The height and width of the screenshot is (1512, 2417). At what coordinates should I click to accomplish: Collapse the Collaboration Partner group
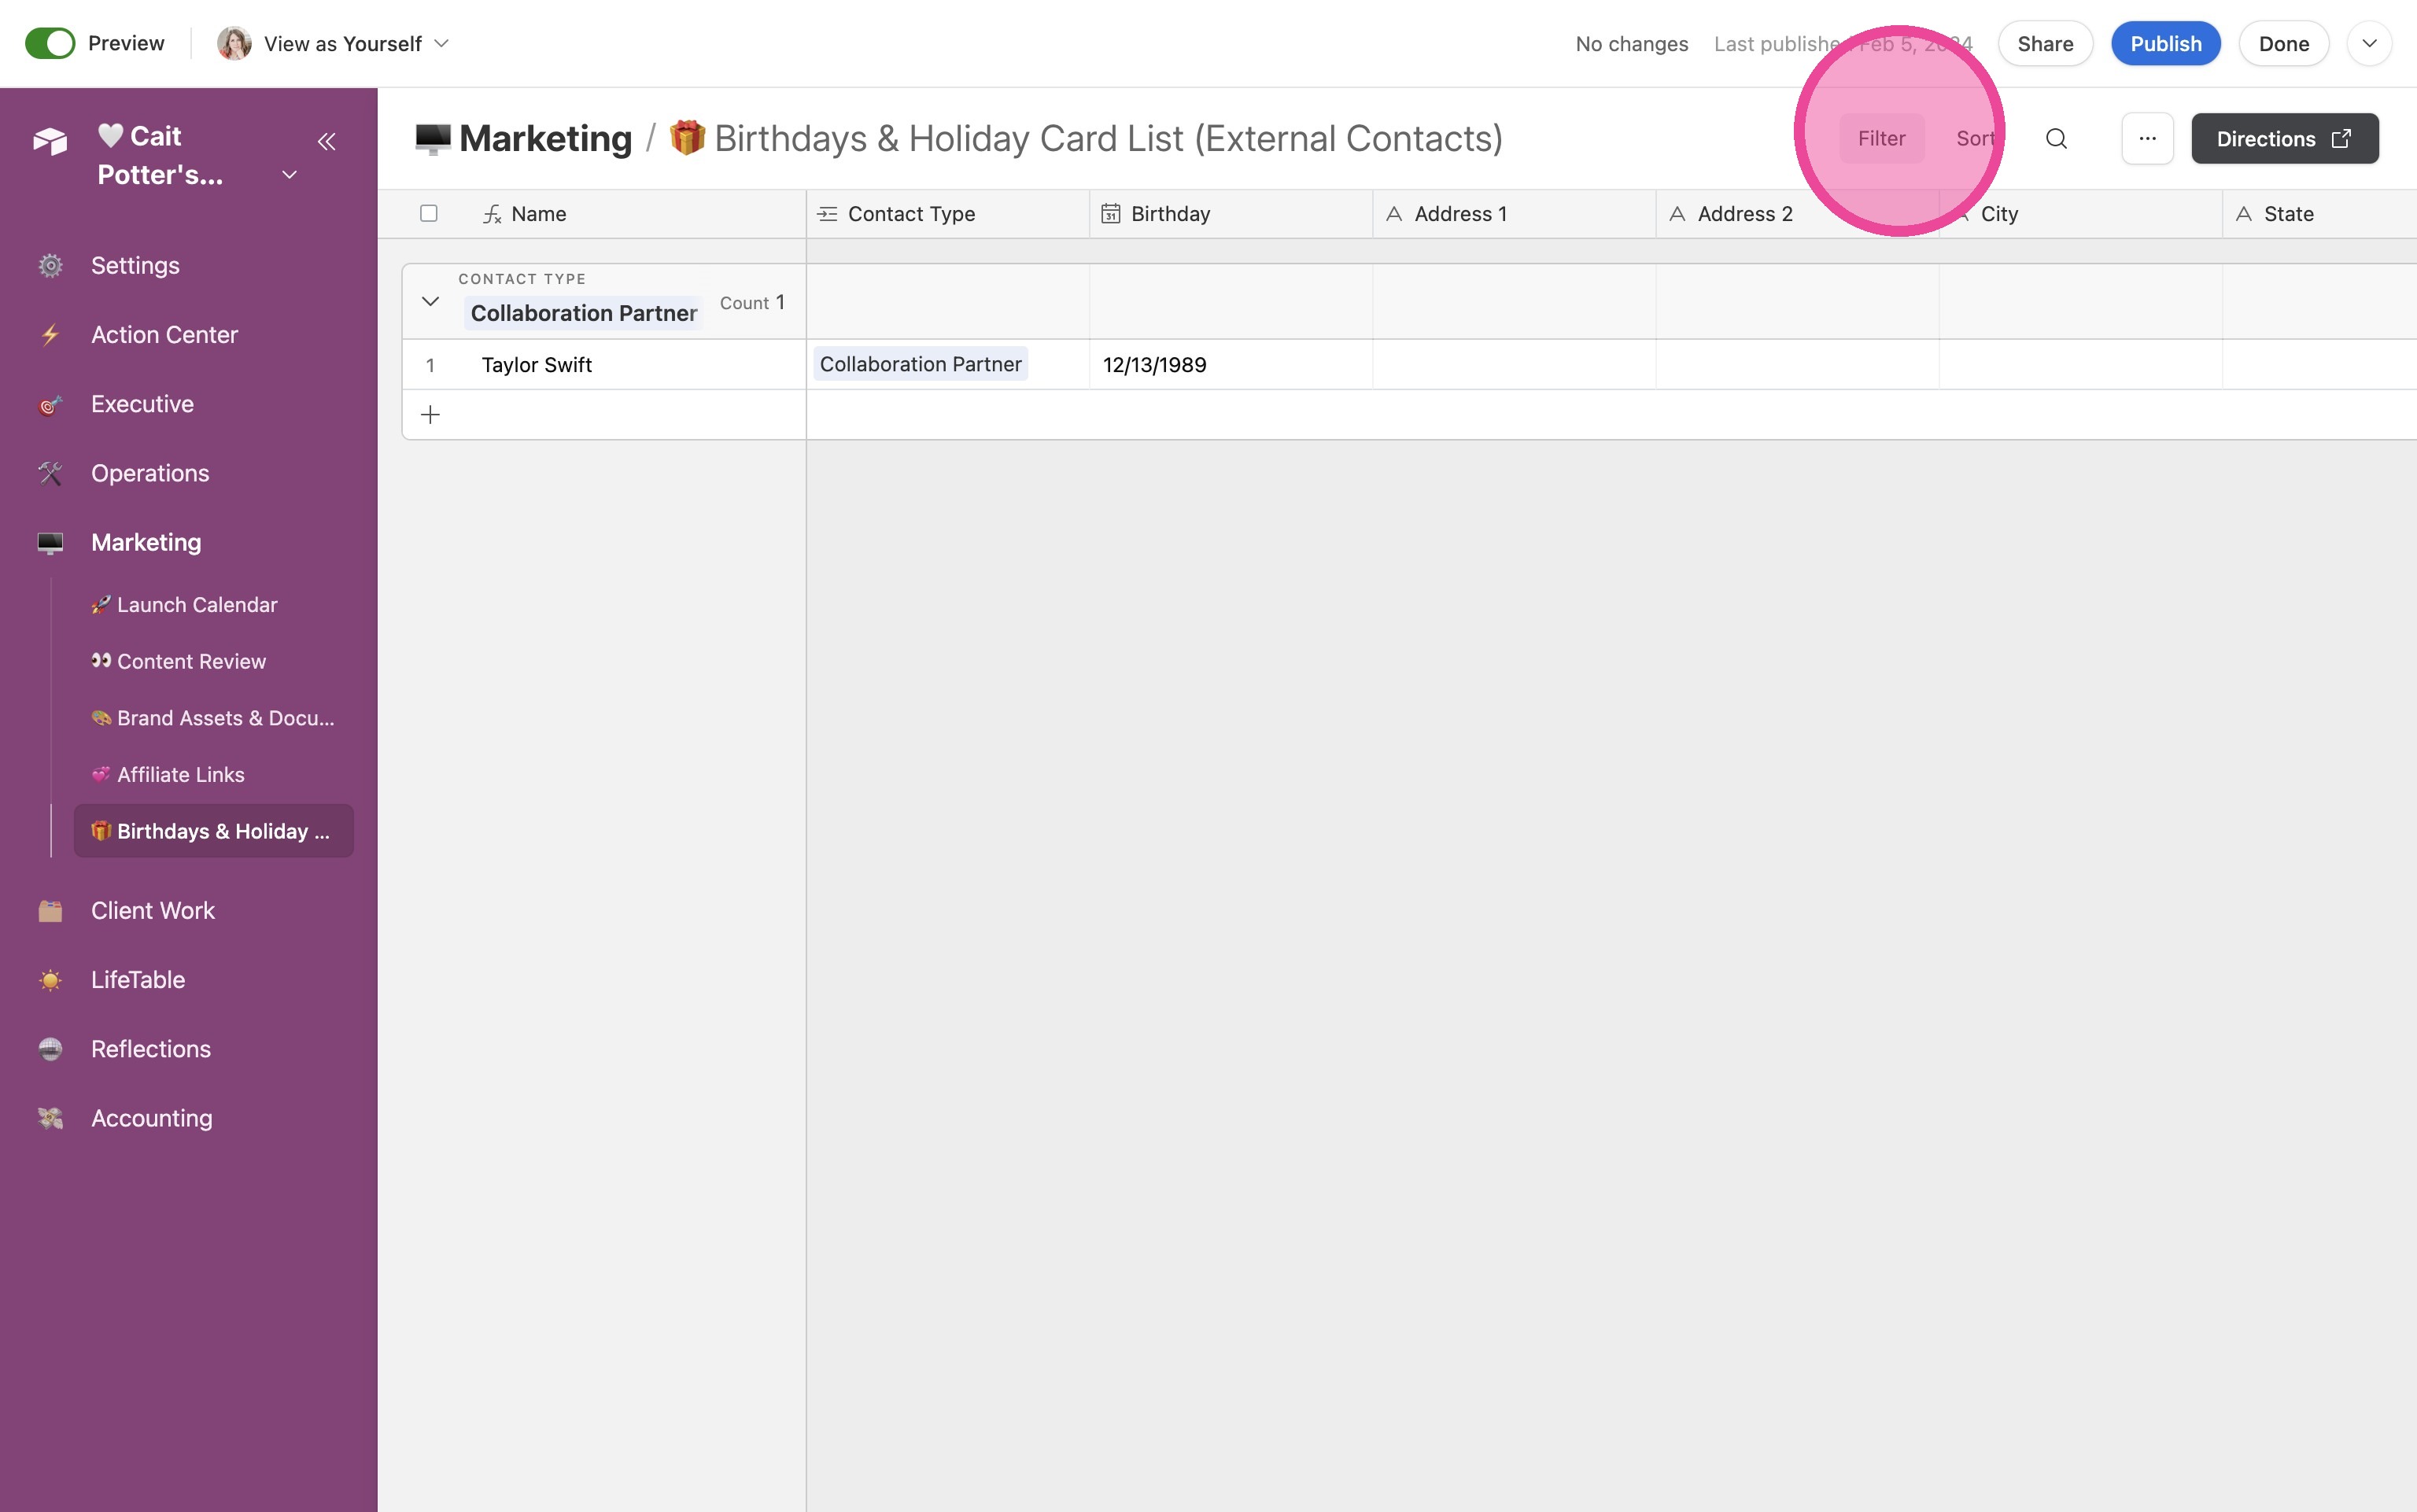click(x=430, y=301)
